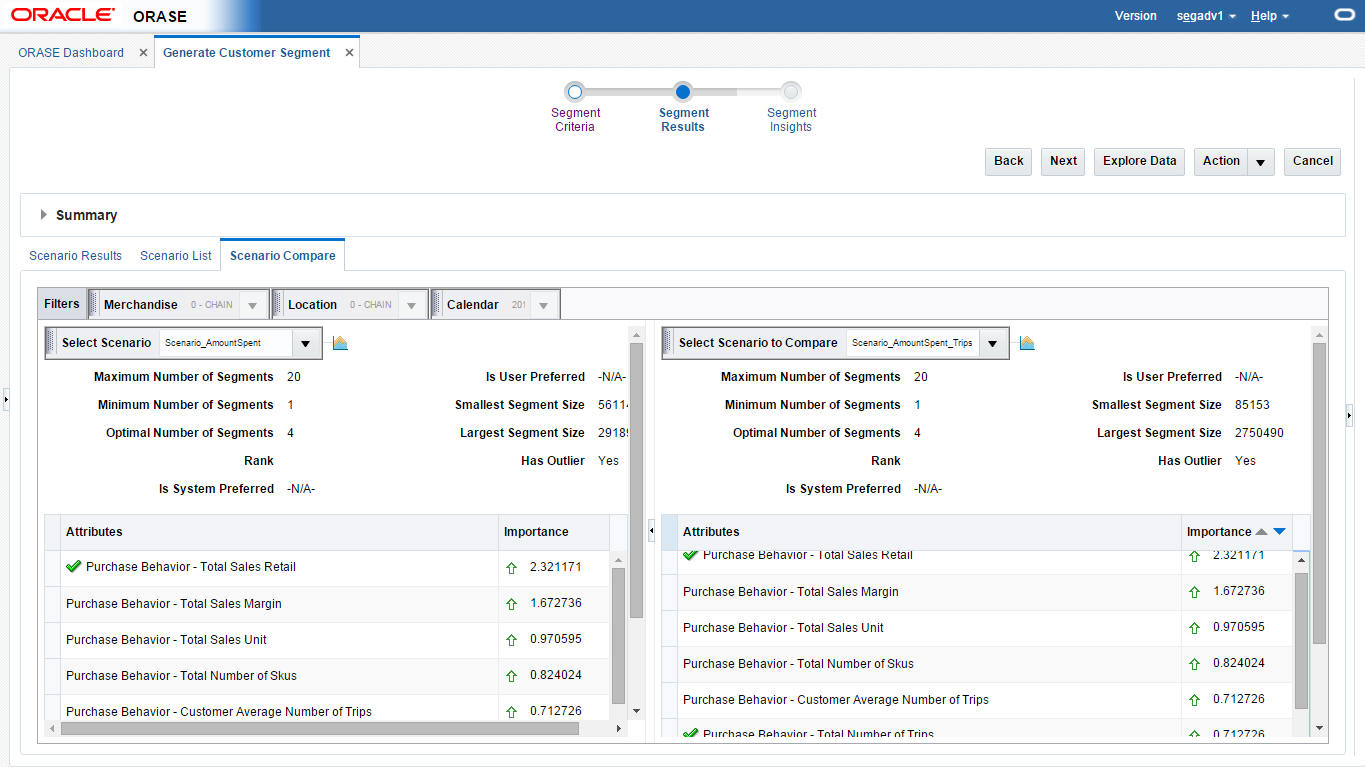Click green check next to Total Sales Retail left

73,566
